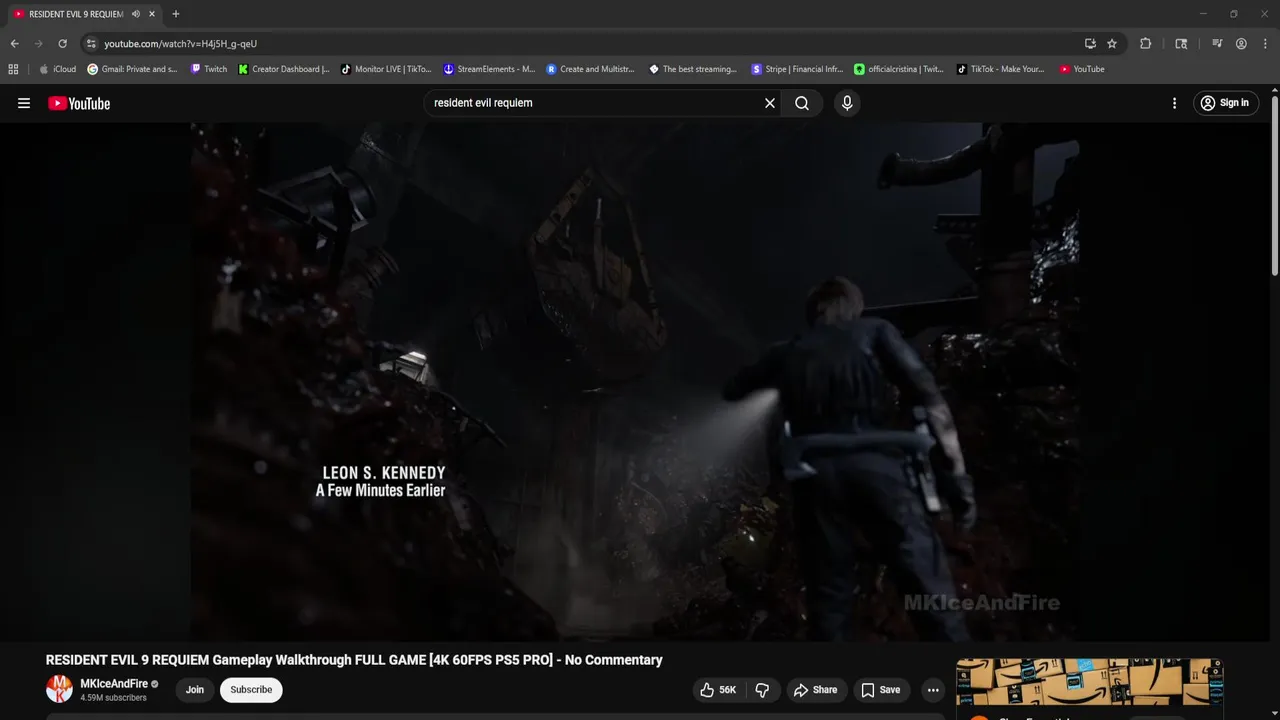Open the iCloud bookmark
The width and height of the screenshot is (1280, 720).
pyautogui.click(x=57, y=69)
